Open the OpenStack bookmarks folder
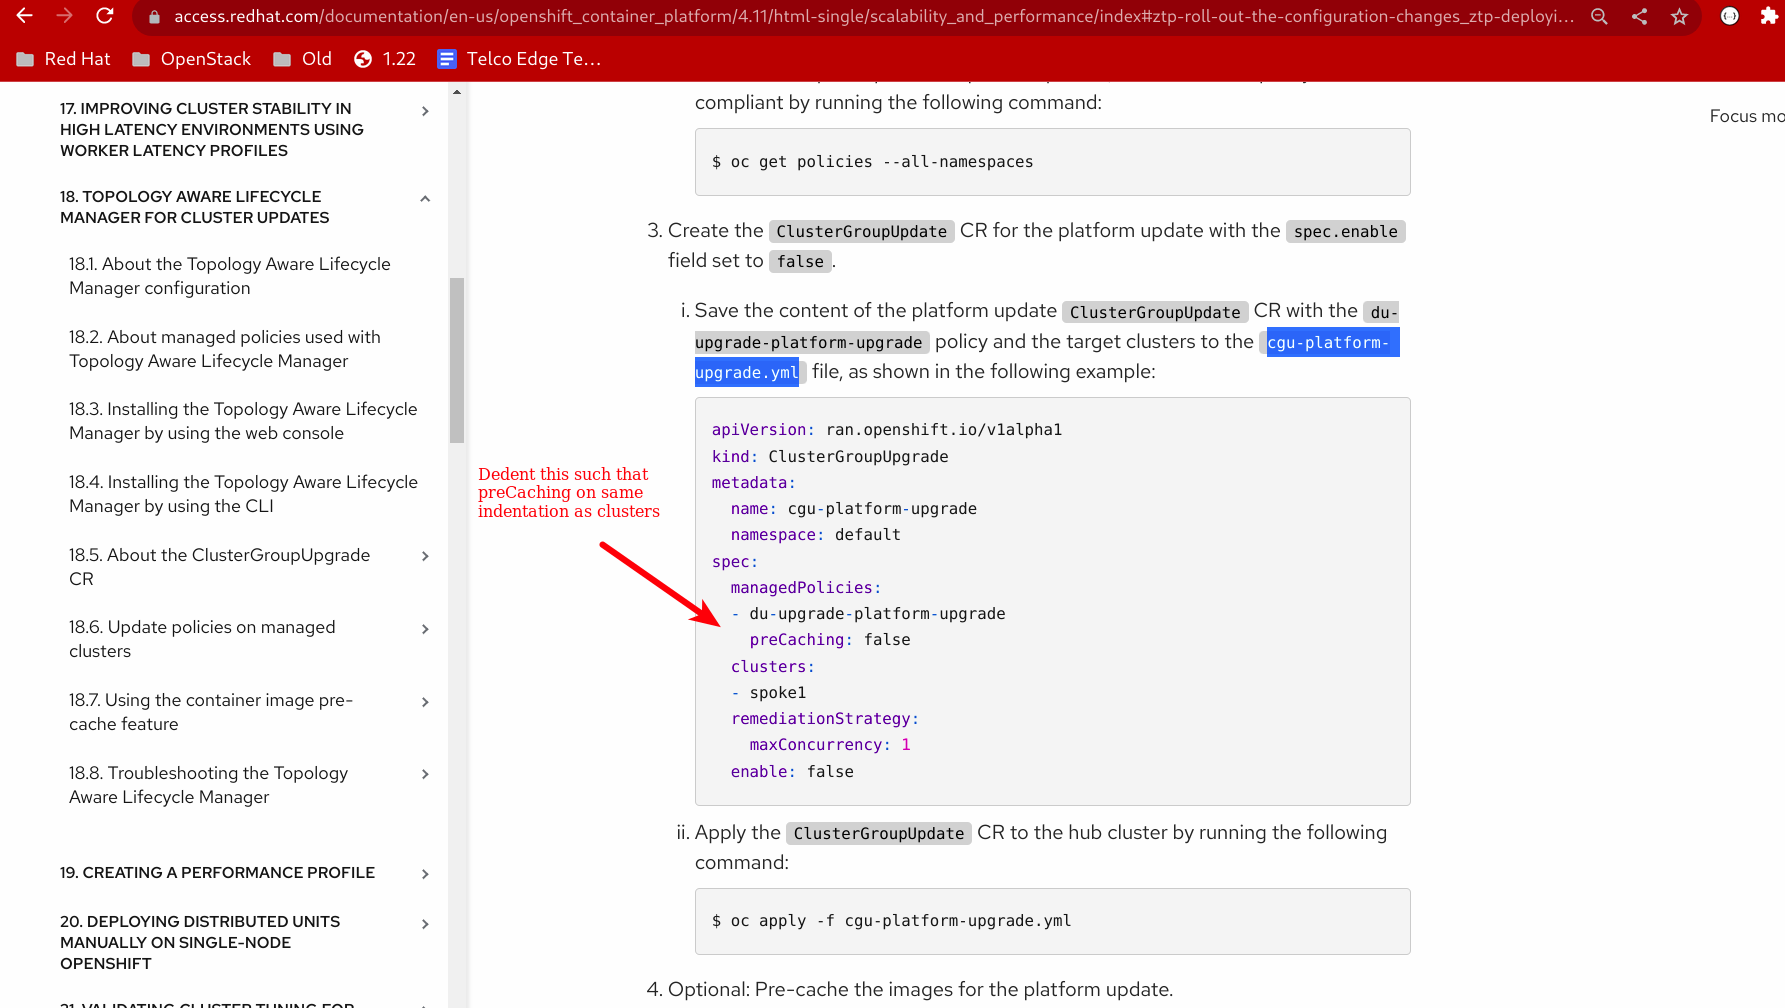 (191, 59)
